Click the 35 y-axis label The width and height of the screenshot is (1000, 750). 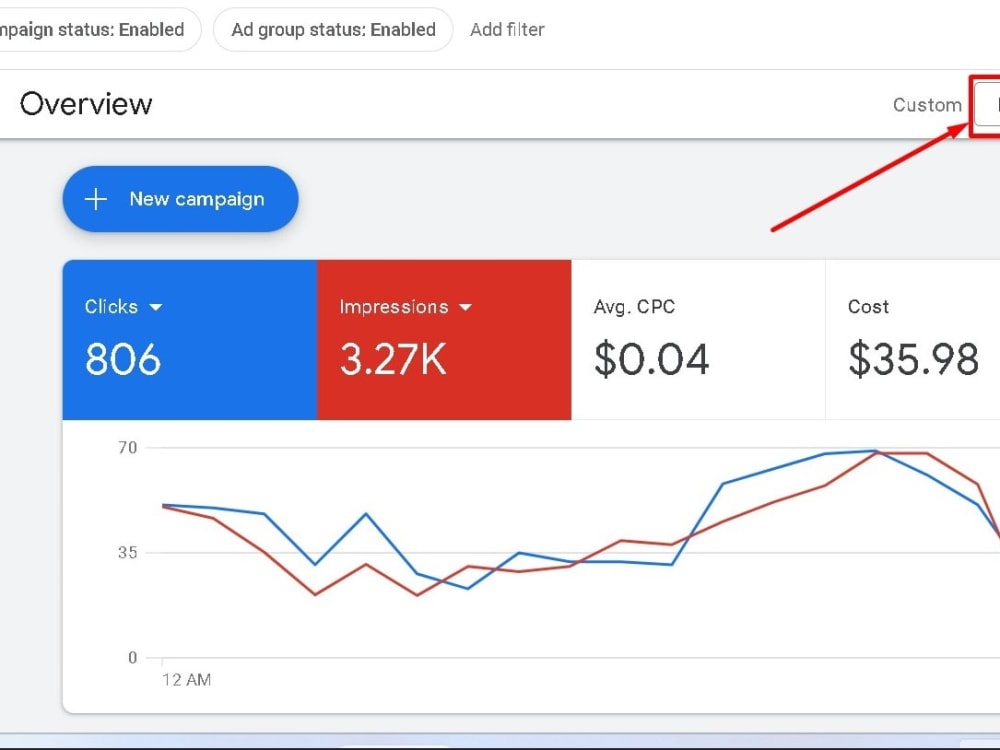pyautogui.click(x=128, y=552)
